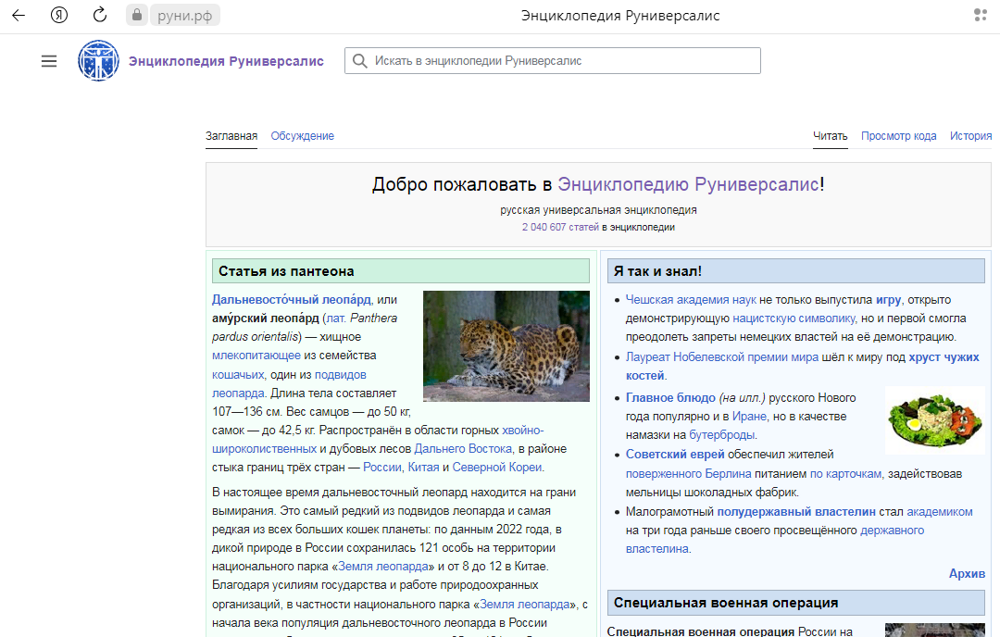
Task: Follow the игру link
Action: coord(888,300)
